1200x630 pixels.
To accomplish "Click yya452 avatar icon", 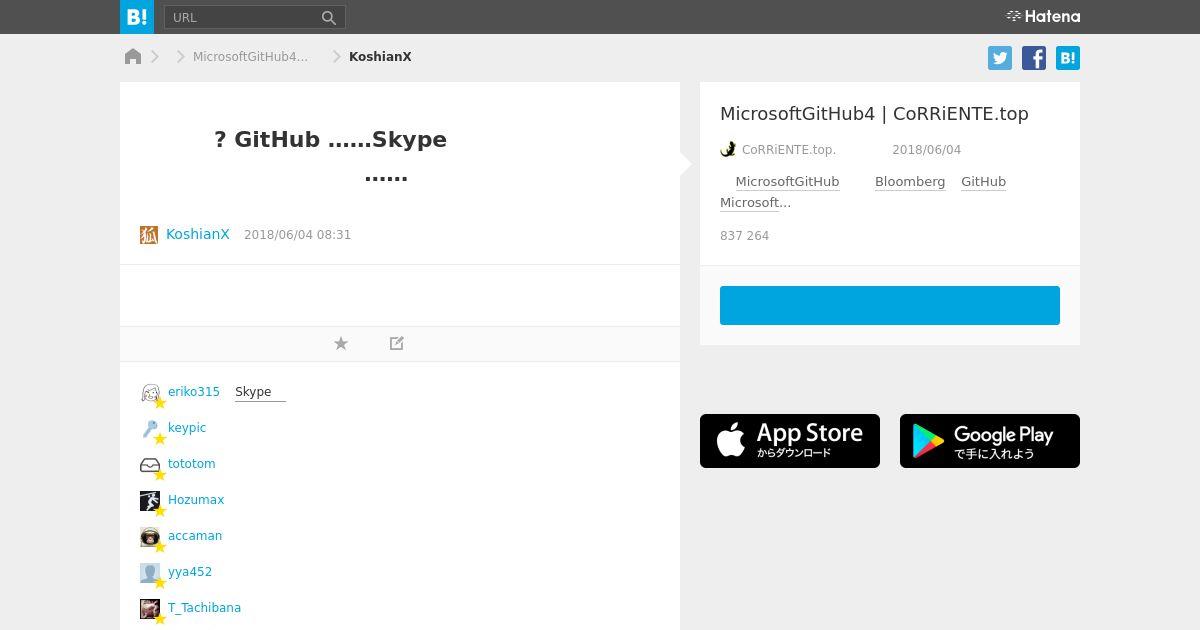I will tap(150, 573).
